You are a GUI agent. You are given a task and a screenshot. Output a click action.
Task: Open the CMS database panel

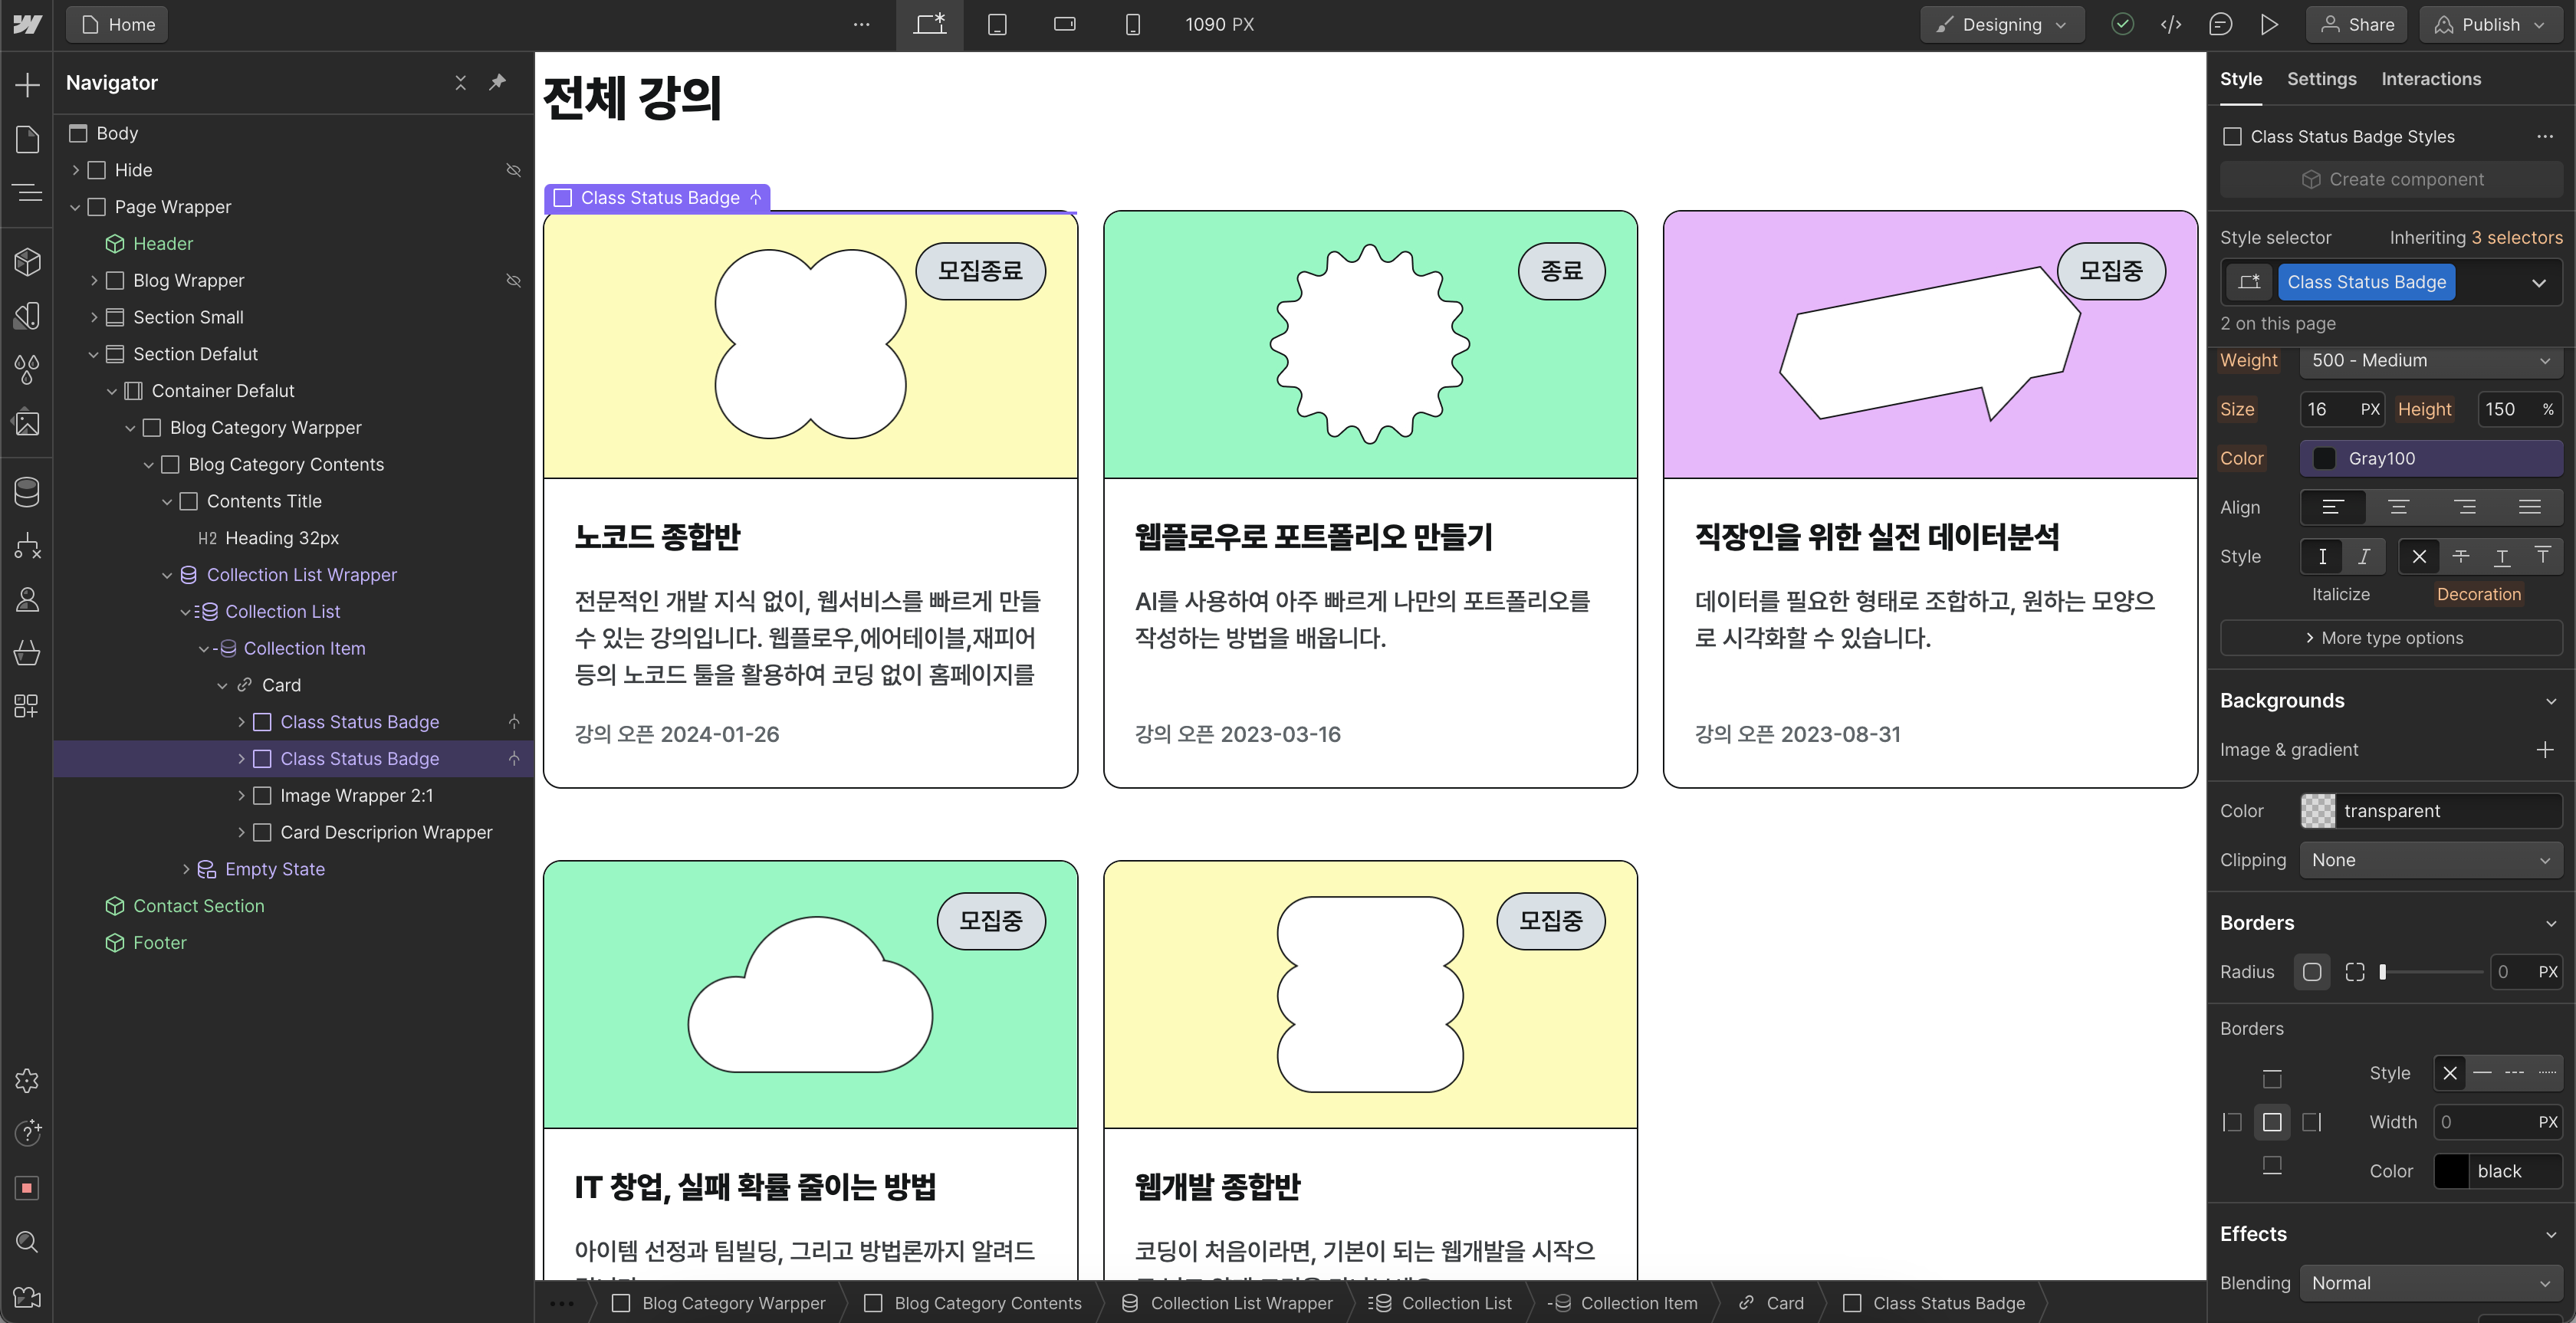[27, 491]
